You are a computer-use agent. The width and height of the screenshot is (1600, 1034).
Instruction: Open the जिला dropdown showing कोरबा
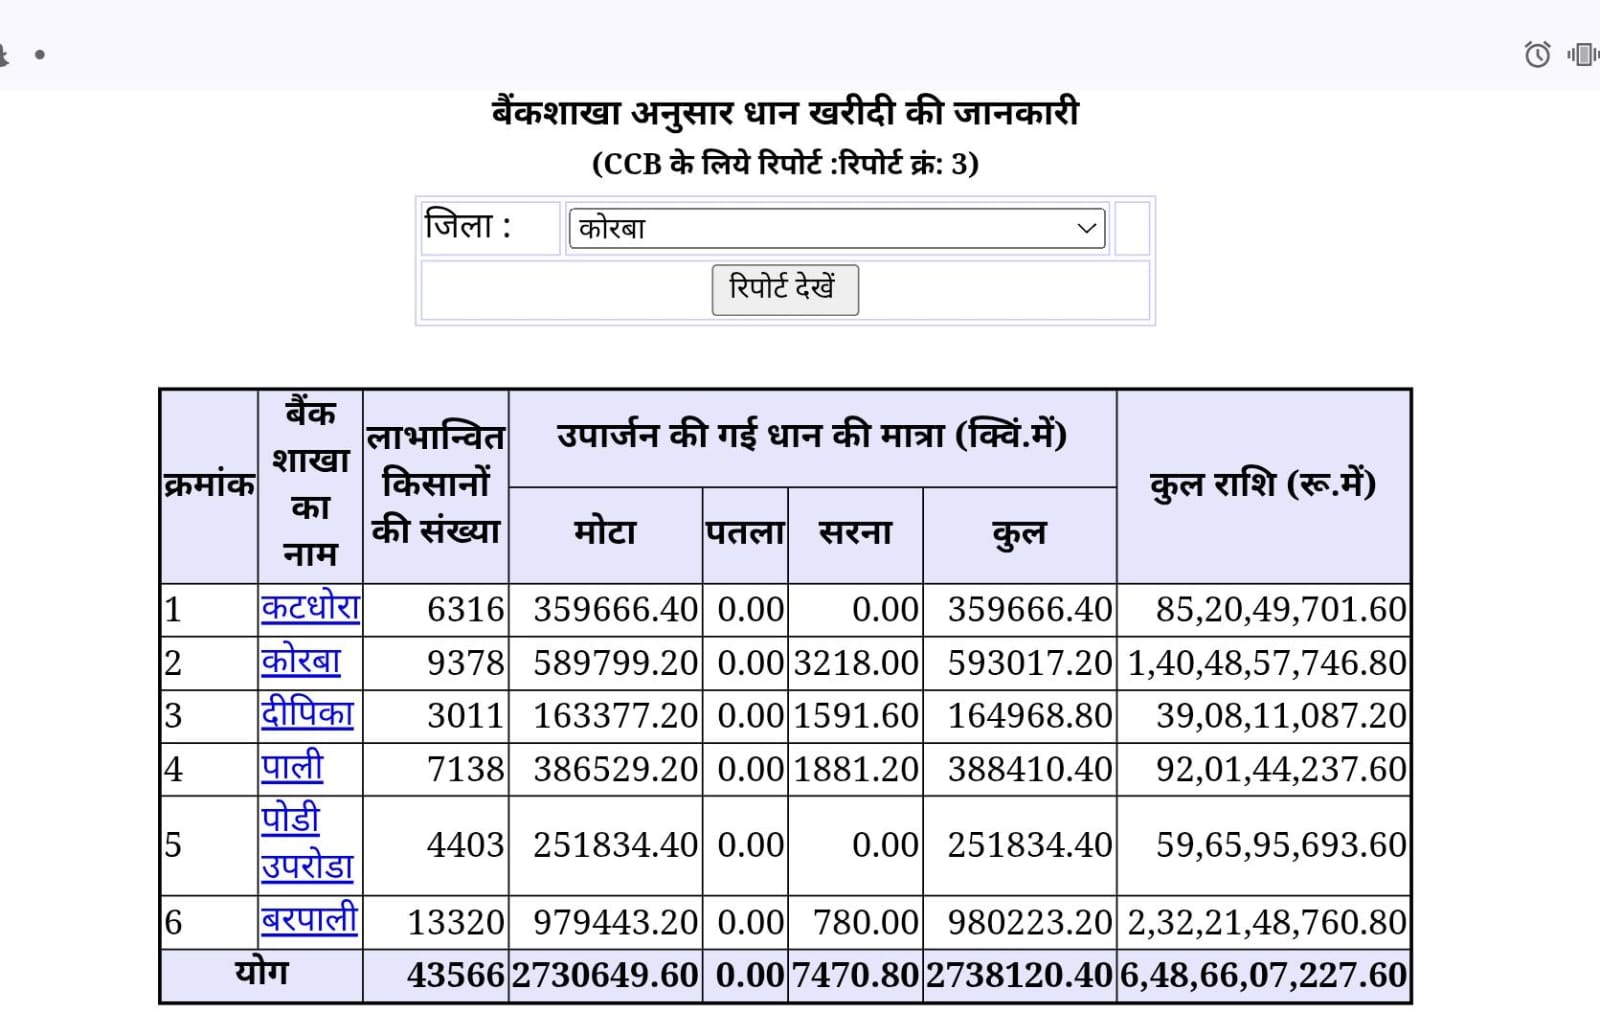[836, 228]
